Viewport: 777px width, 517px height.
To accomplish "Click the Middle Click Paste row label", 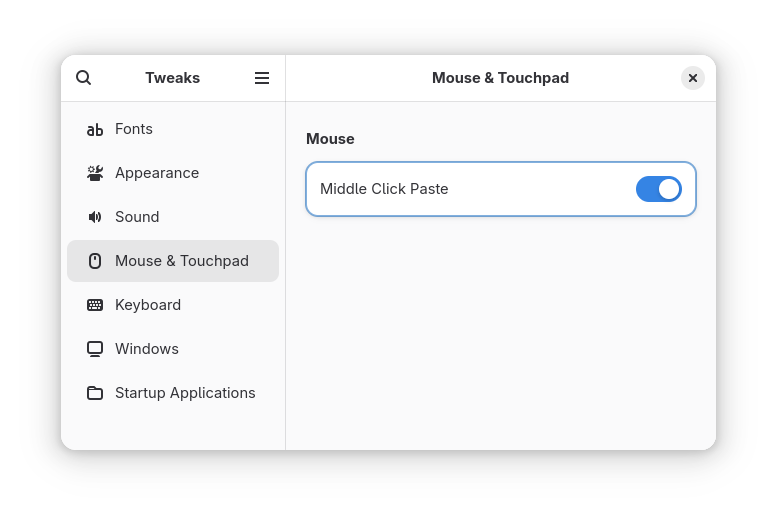I will coord(384,189).
